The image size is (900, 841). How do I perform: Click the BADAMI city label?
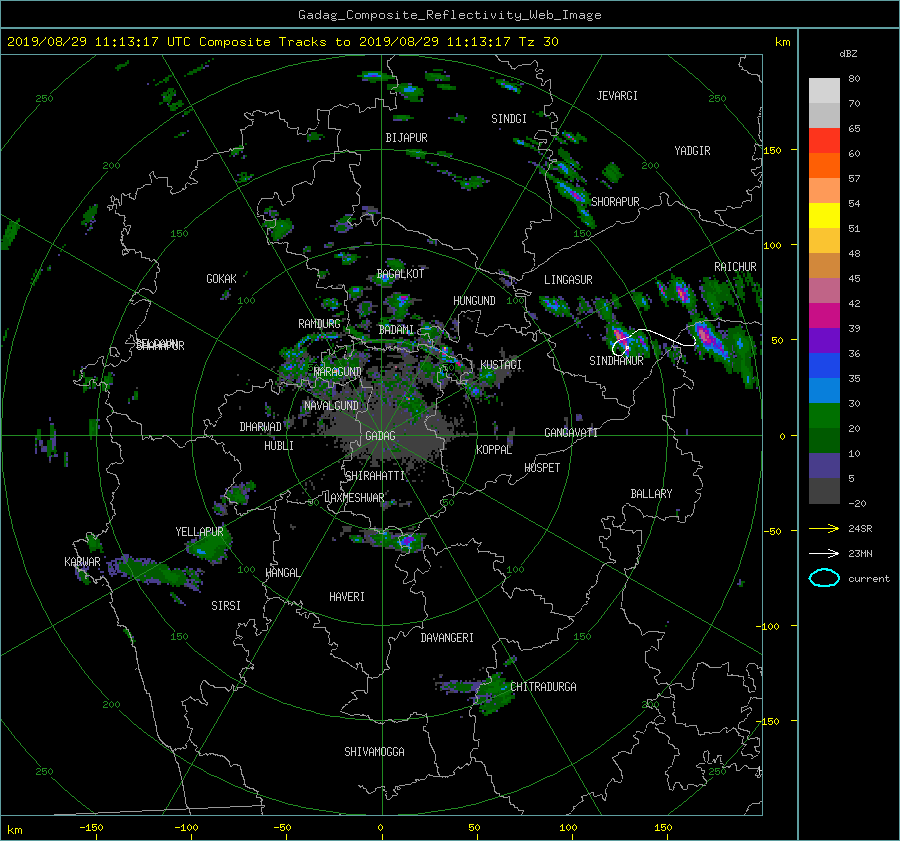tap(396, 330)
